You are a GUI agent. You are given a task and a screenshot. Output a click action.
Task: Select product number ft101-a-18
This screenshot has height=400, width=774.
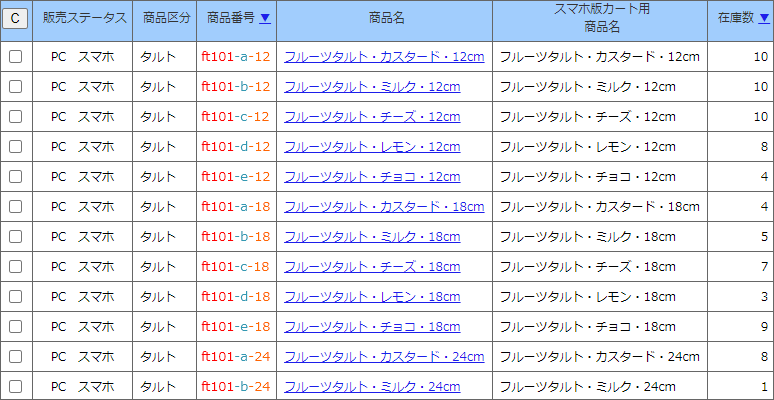tap(236, 206)
